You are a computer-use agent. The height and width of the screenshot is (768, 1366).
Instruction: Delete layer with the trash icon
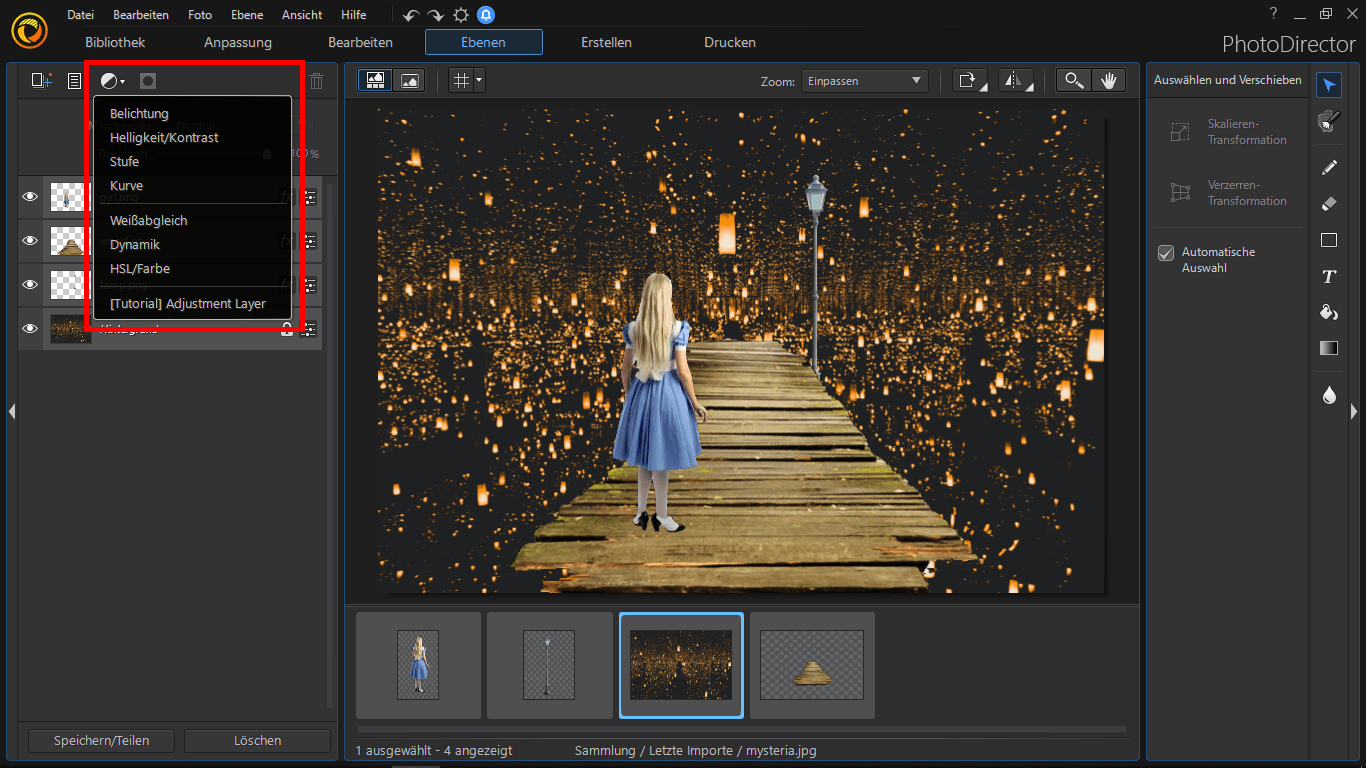[316, 81]
